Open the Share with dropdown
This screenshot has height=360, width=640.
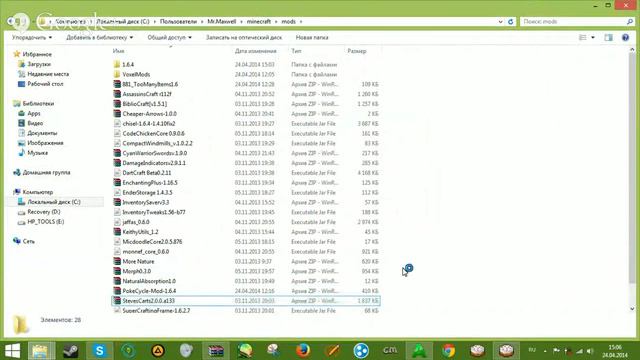pos(169,38)
